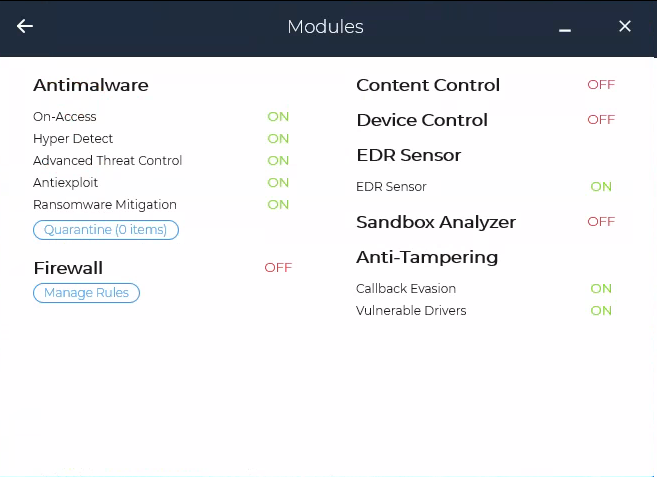This screenshot has width=657, height=477.
Task: Open Manage Rules for Firewall
Action: point(86,293)
